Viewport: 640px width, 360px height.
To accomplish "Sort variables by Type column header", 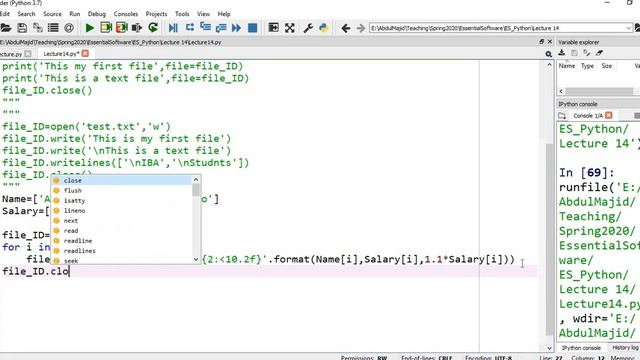I will click(587, 66).
